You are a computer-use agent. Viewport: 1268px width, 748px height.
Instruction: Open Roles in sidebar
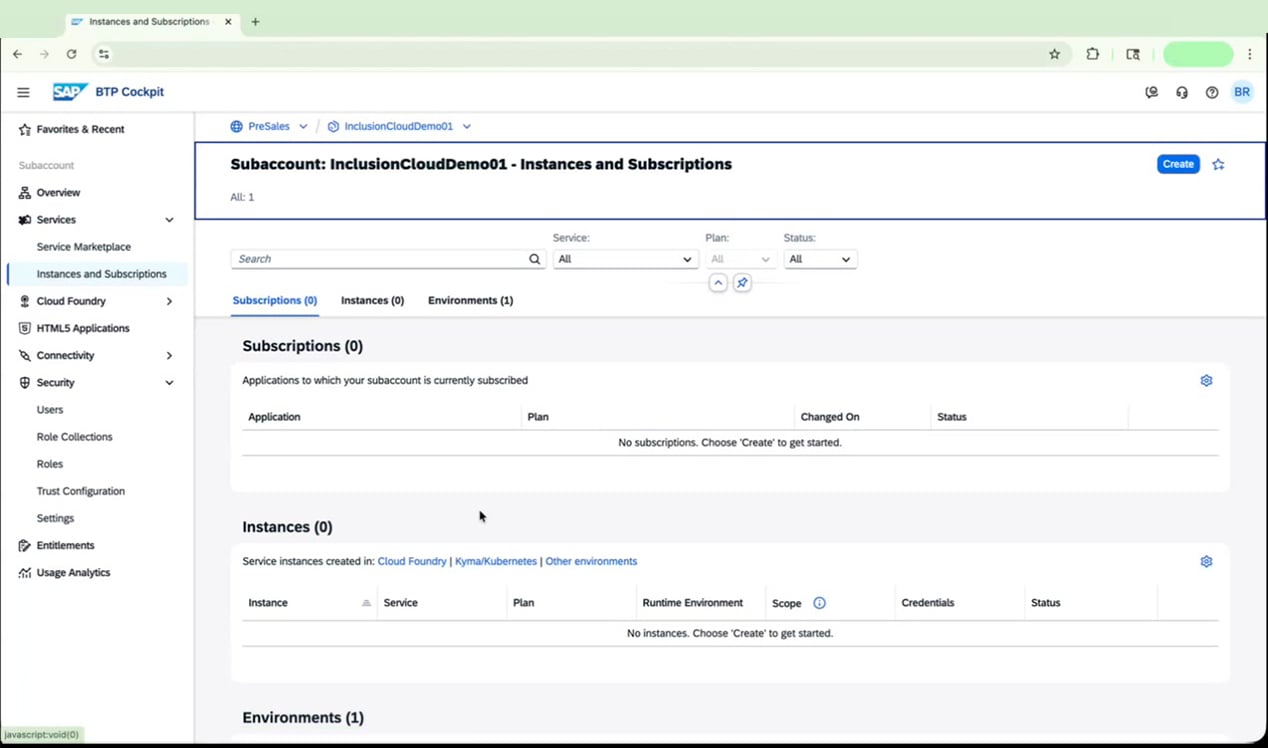pos(50,464)
